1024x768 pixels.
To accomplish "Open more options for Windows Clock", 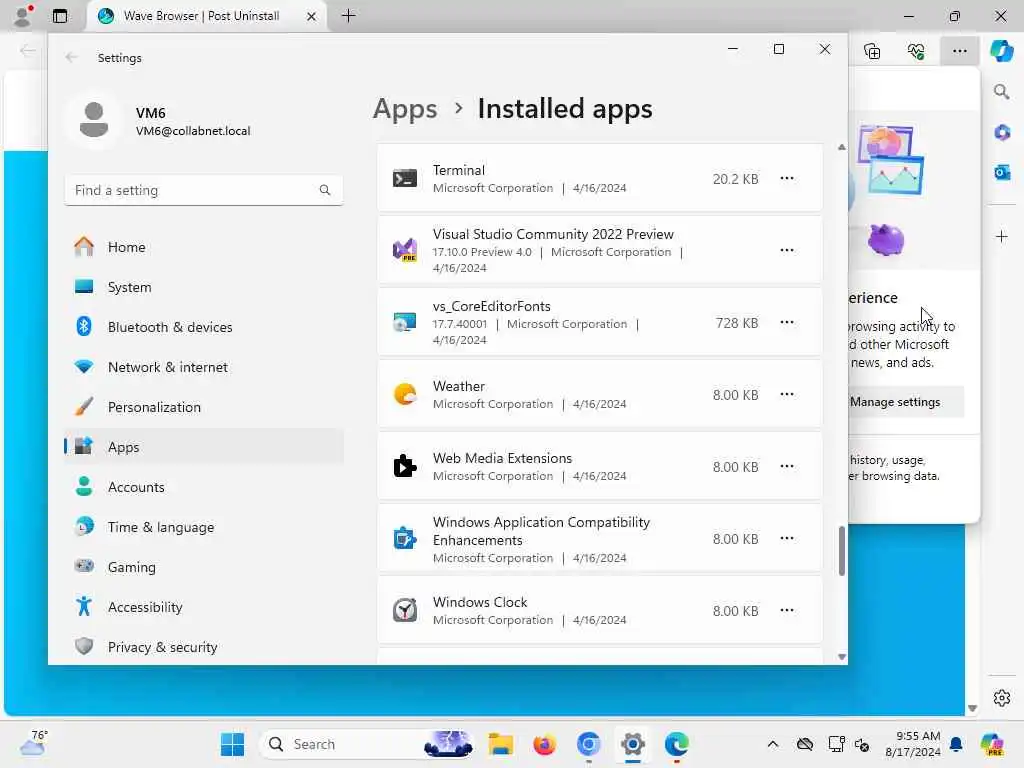I will point(786,610).
